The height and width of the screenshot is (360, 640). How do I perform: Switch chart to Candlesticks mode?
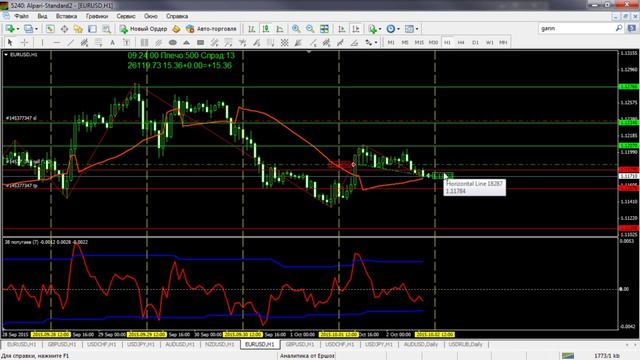click(266, 29)
